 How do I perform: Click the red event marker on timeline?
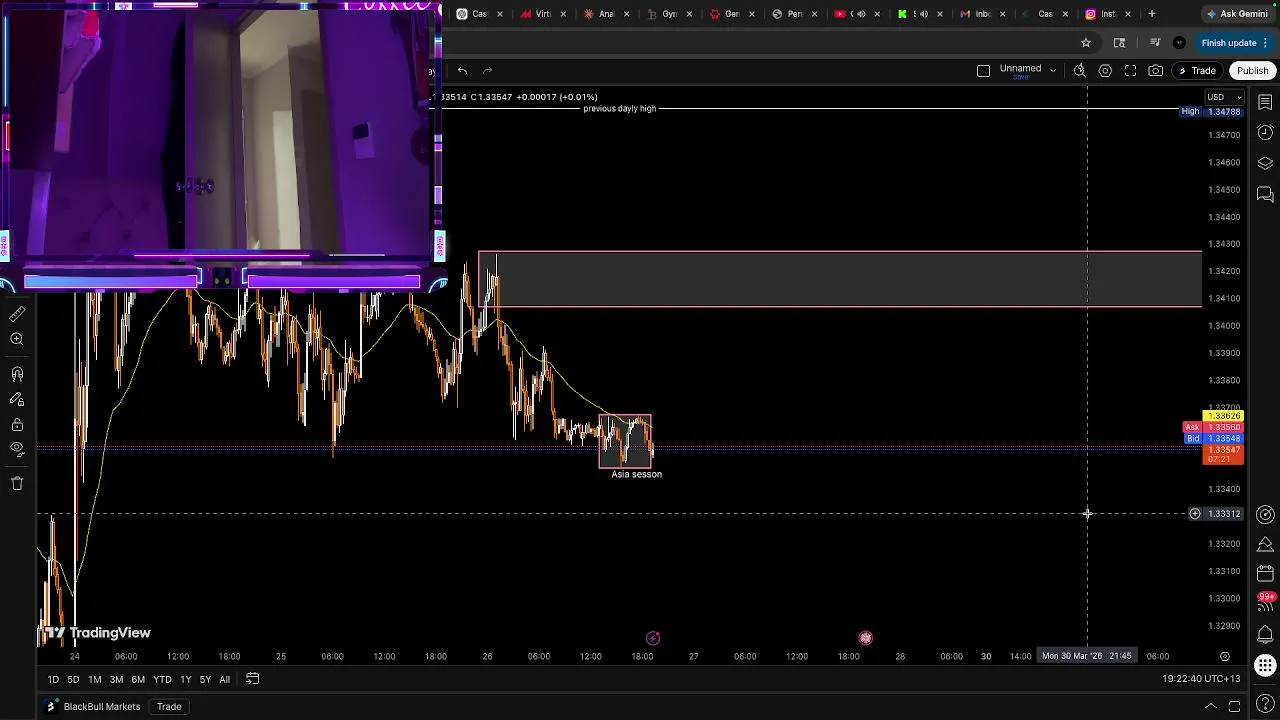(x=866, y=638)
